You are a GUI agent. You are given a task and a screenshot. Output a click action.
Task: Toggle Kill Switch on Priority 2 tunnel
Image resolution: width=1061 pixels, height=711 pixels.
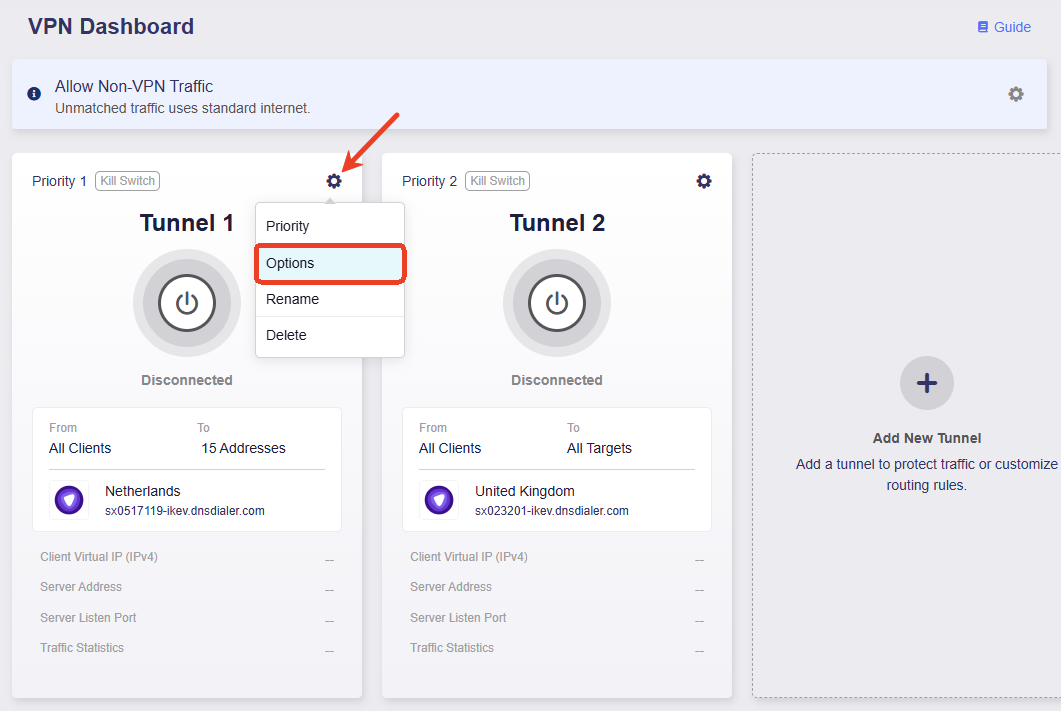[x=497, y=181]
